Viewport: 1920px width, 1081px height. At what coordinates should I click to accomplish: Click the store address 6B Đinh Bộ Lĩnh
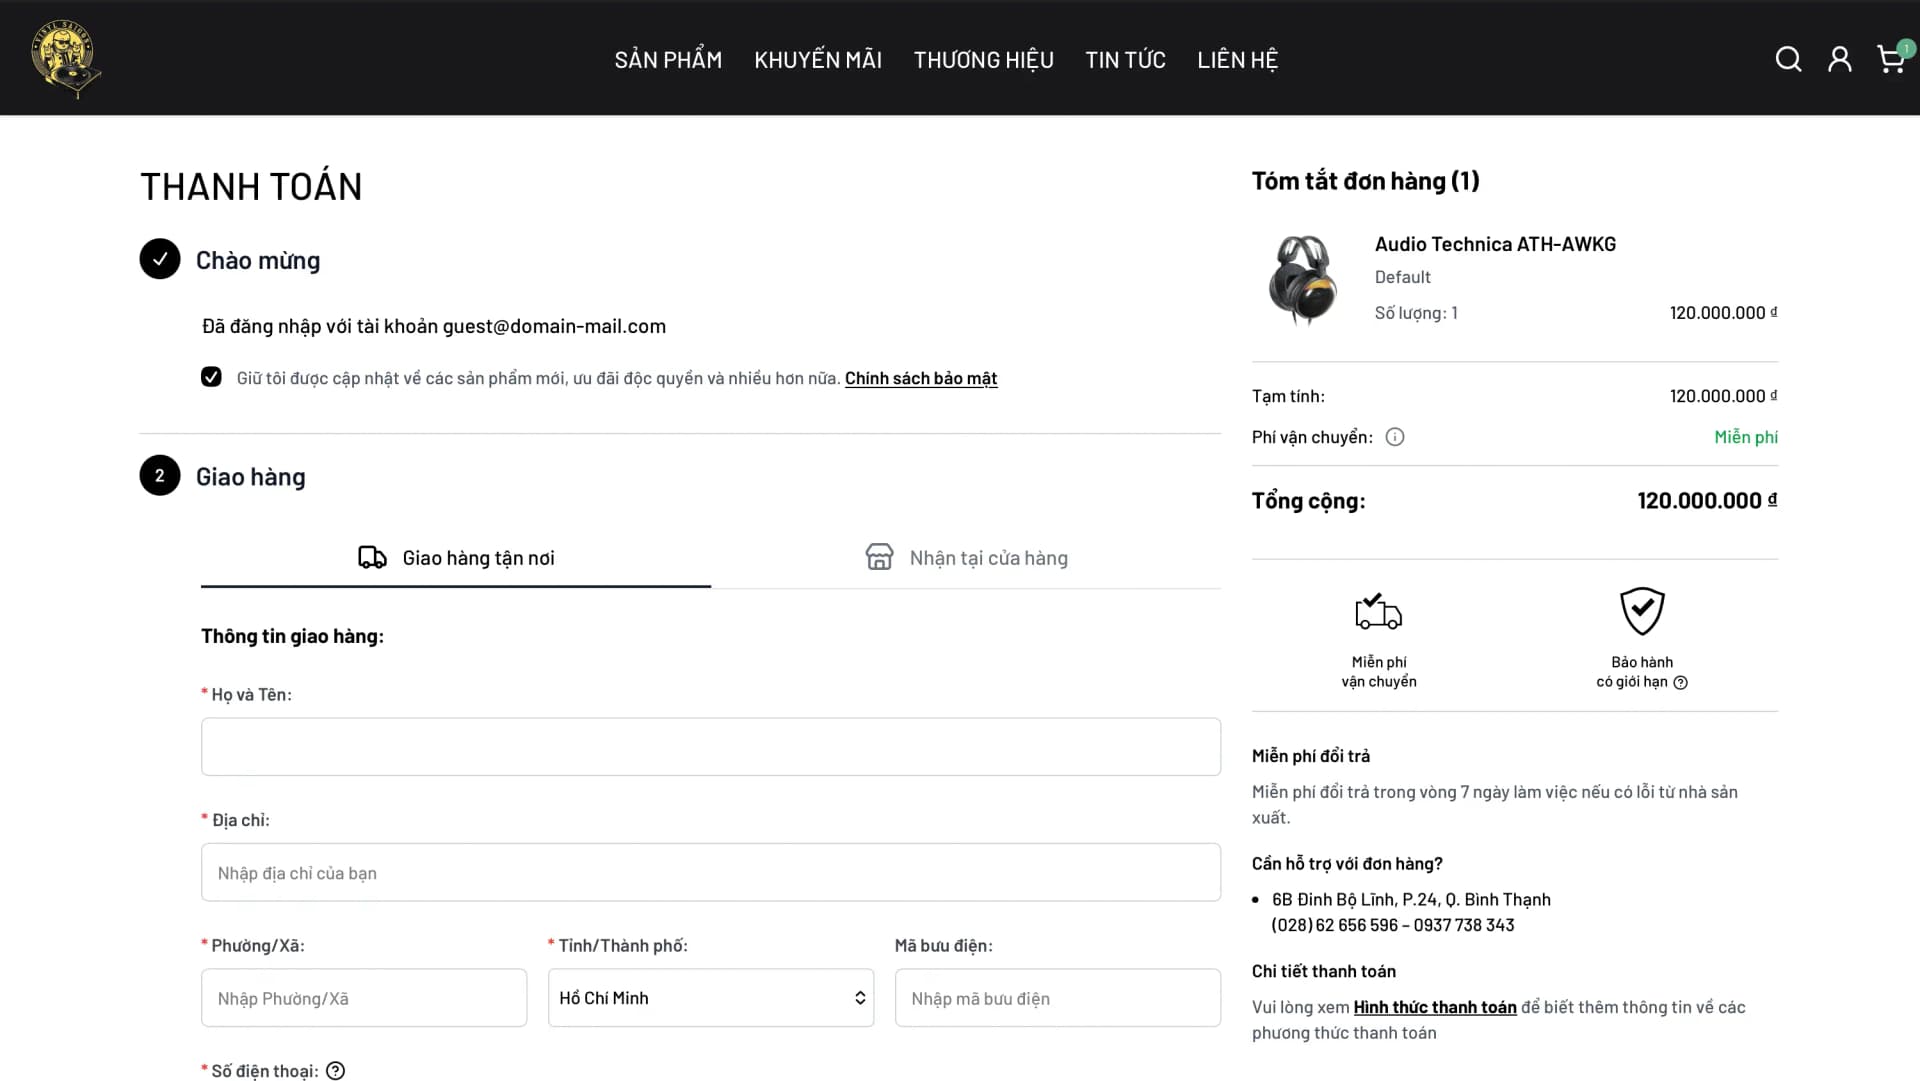click(x=1411, y=900)
